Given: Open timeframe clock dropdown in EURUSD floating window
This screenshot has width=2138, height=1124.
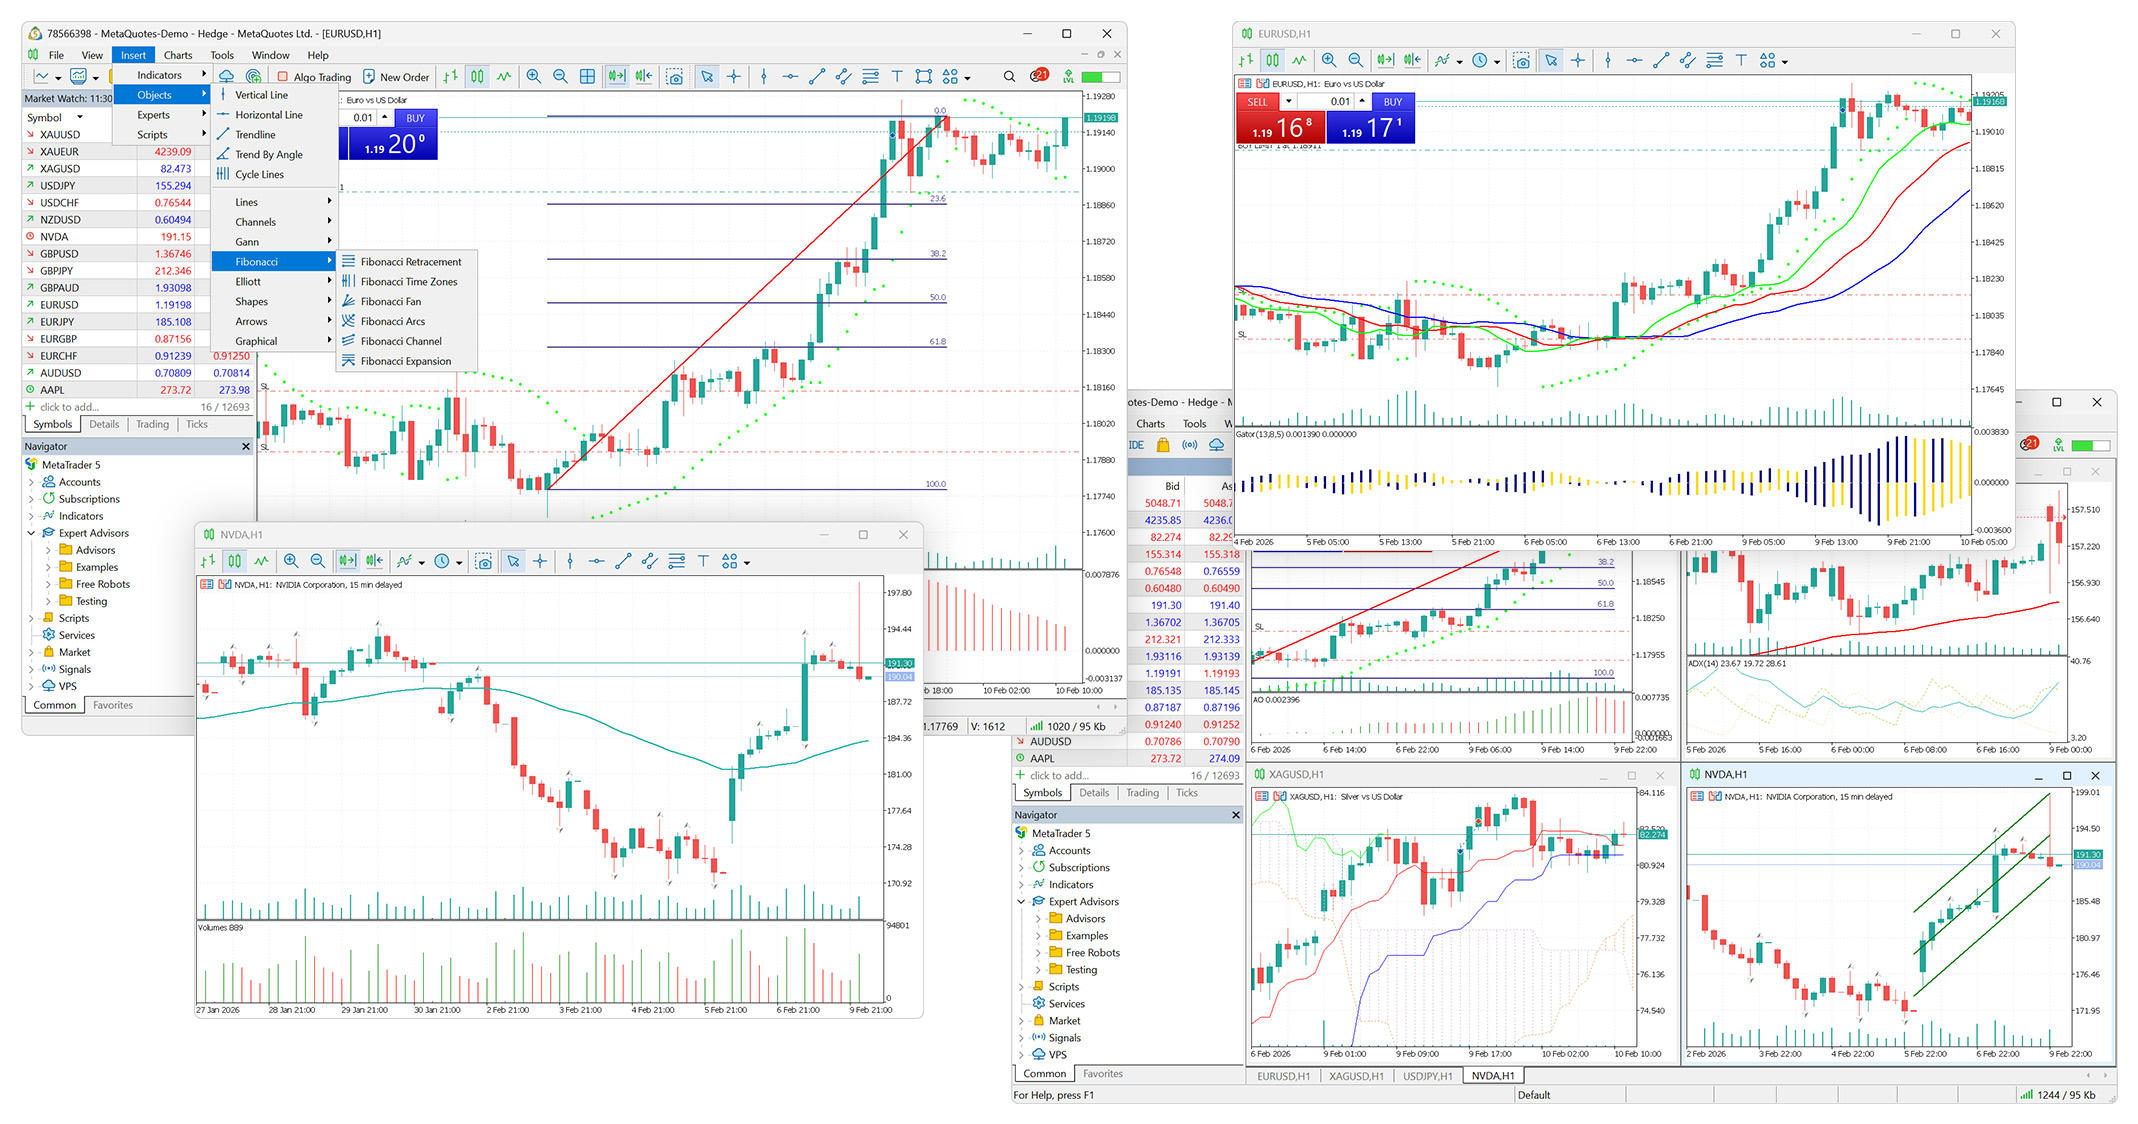Looking at the screenshot, I should 1497,62.
